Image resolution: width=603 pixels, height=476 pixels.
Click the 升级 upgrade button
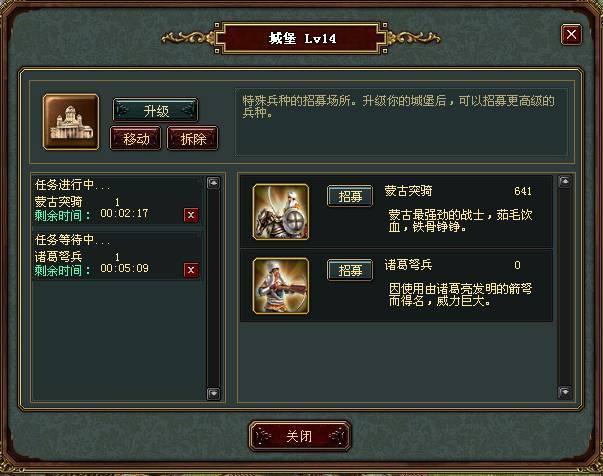click(x=156, y=111)
